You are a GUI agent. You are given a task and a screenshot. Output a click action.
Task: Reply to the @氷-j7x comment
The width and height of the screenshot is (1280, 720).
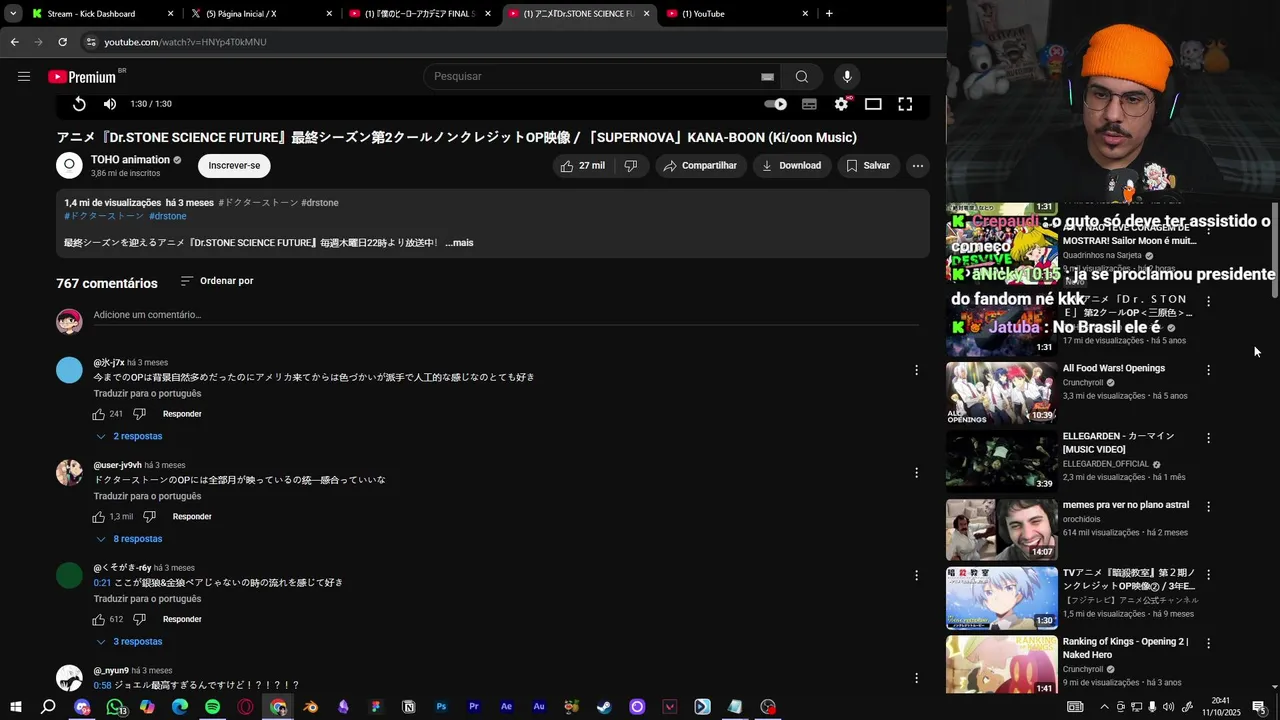click(182, 414)
